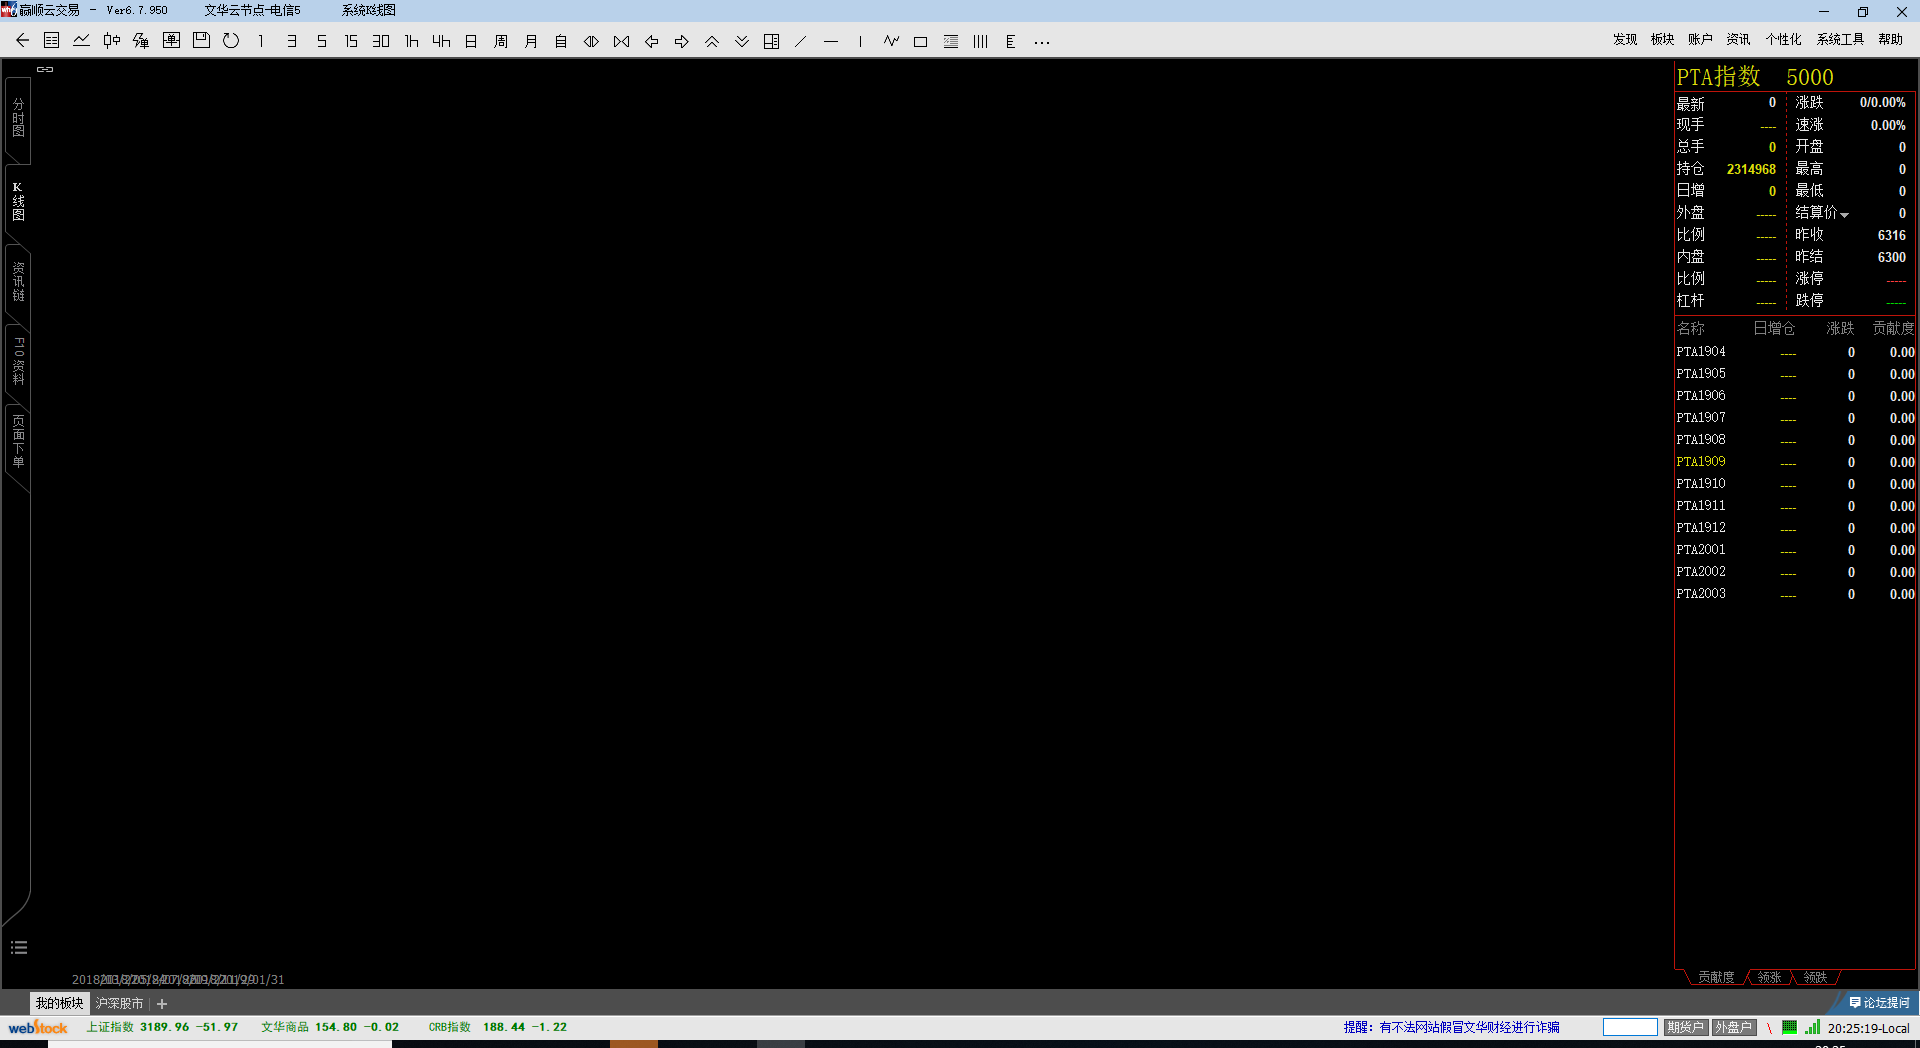Select the 30-minute period button
1920x1048 pixels.
click(381, 41)
